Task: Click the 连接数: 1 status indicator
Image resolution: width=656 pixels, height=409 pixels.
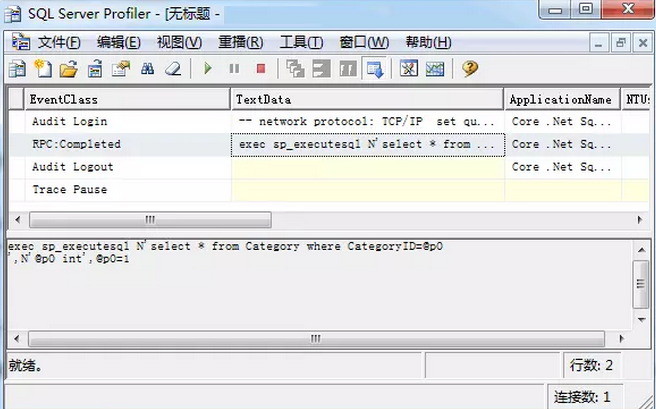Action: pyautogui.click(x=582, y=396)
